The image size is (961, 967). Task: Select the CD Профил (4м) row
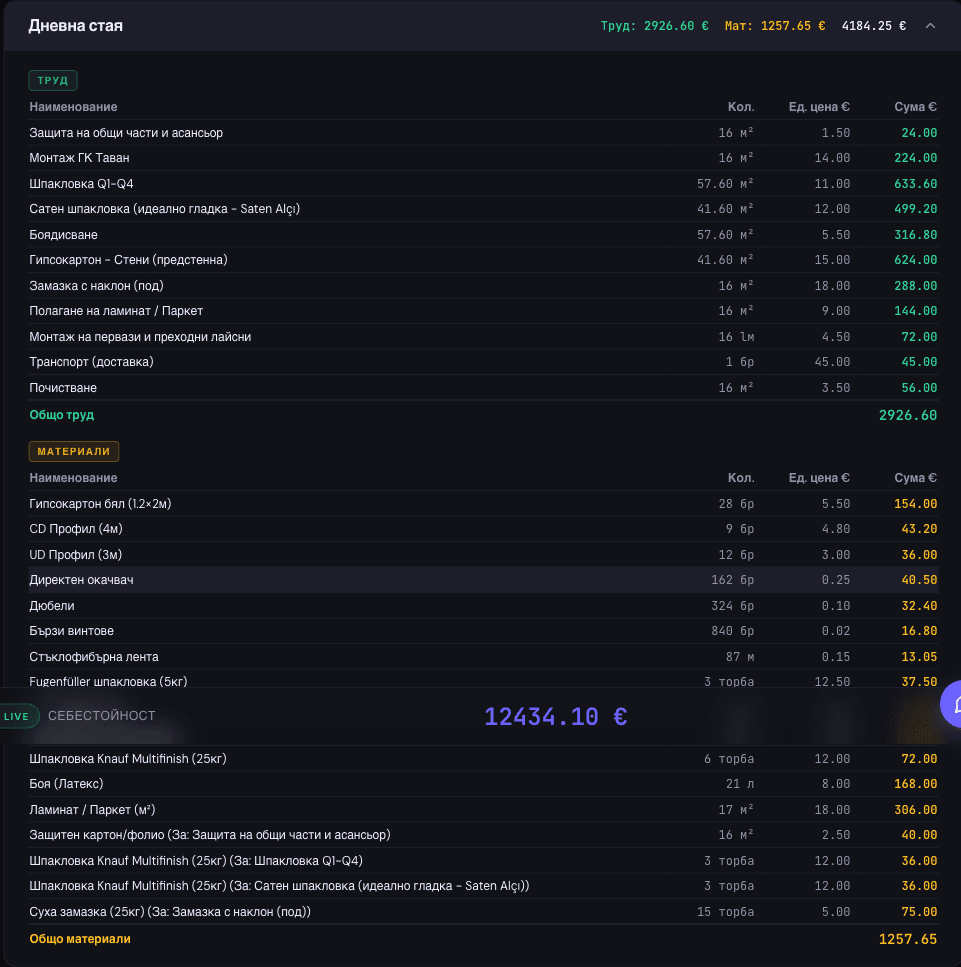click(x=483, y=529)
